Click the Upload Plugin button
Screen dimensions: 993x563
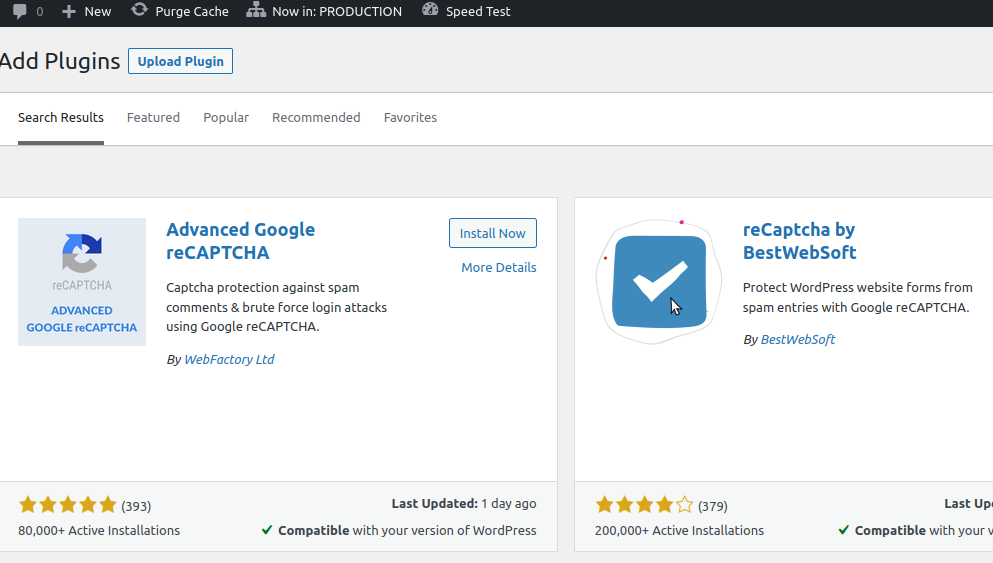pos(180,61)
